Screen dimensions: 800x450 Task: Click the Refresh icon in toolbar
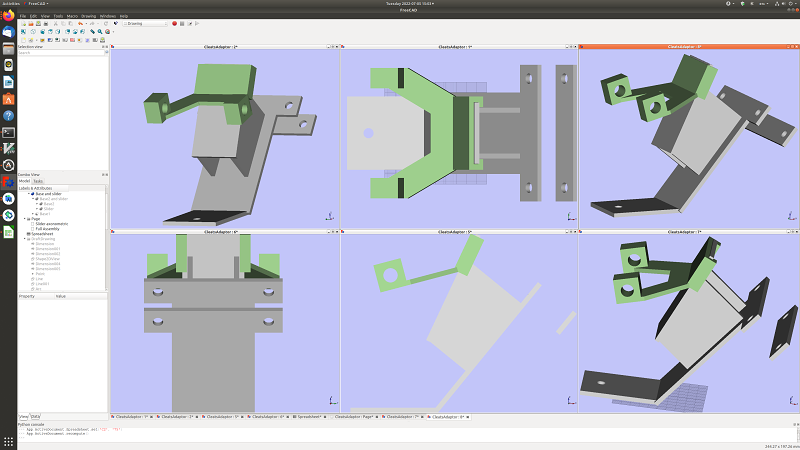tap(106, 23)
